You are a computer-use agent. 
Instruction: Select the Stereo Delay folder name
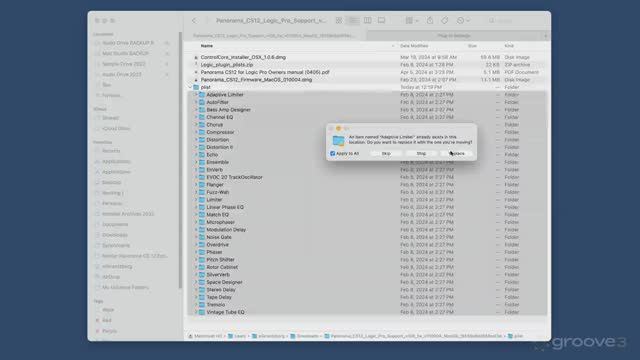point(221,290)
